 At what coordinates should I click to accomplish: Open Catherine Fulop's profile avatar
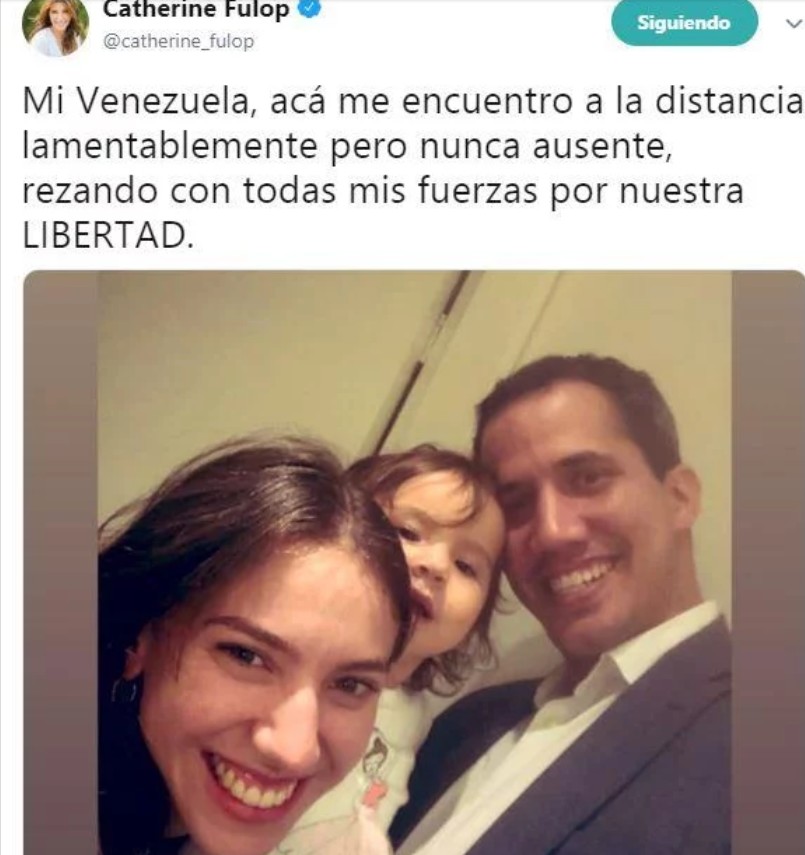tap(55, 27)
